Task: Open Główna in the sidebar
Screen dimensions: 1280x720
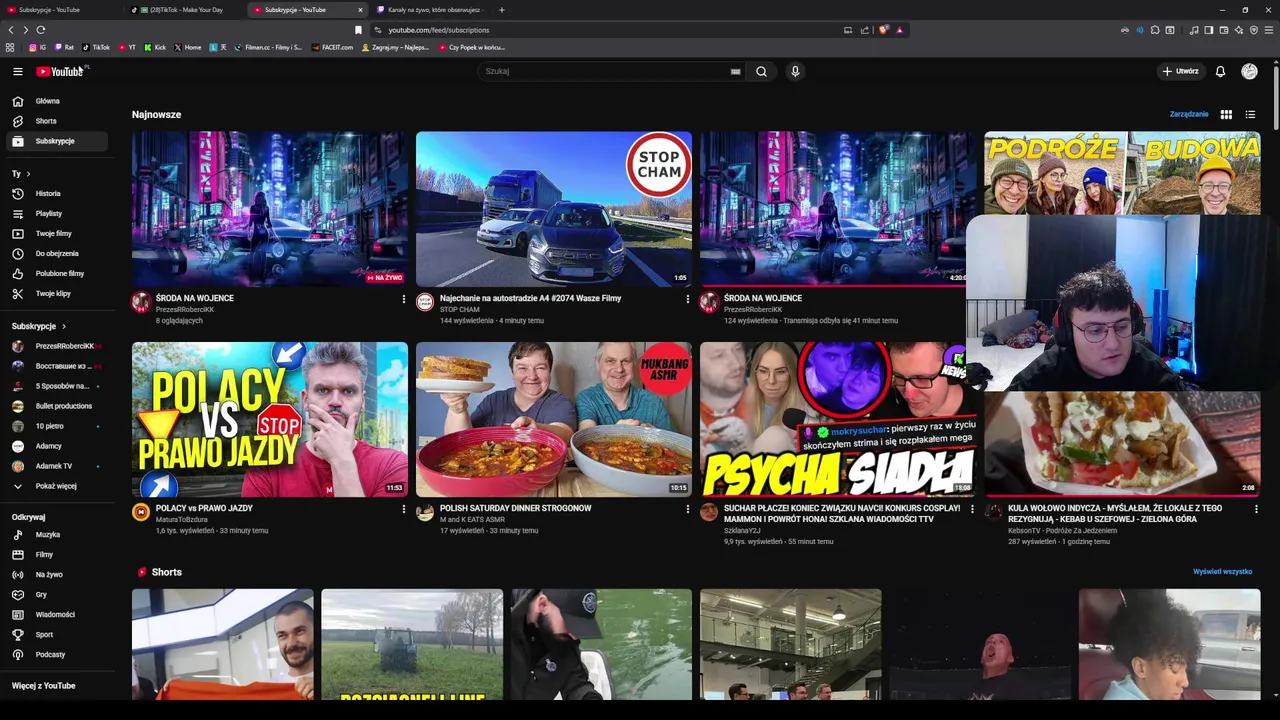Action: tap(55, 101)
